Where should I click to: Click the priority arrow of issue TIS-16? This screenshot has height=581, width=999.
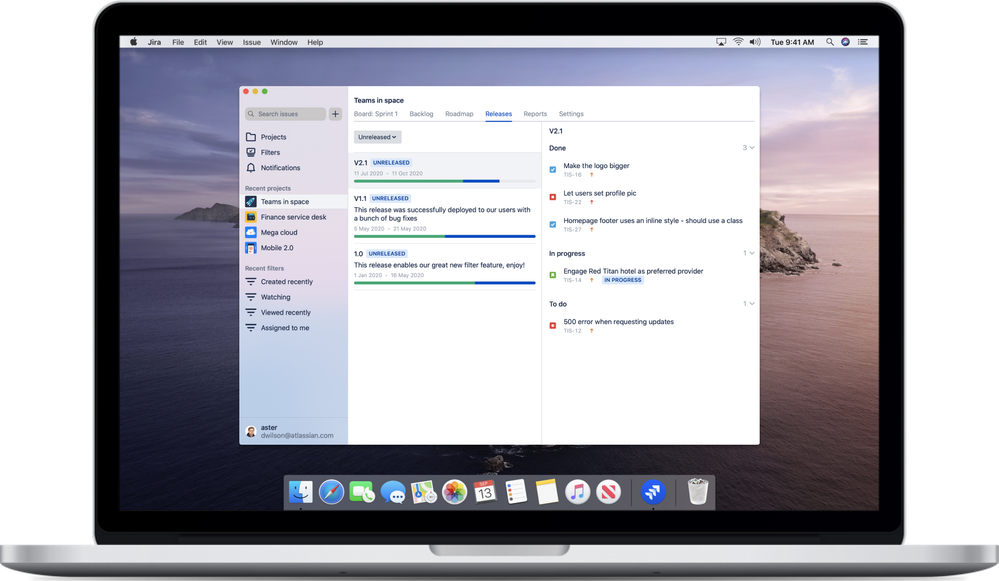[x=591, y=175]
